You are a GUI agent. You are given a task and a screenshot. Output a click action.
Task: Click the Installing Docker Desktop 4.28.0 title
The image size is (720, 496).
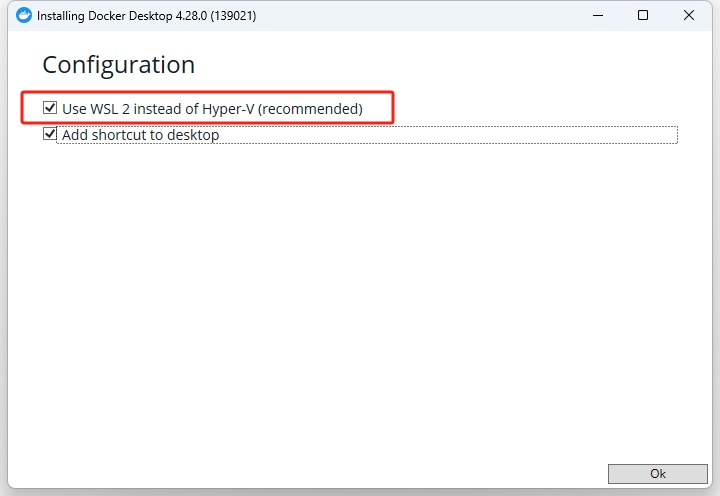(x=146, y=16)
